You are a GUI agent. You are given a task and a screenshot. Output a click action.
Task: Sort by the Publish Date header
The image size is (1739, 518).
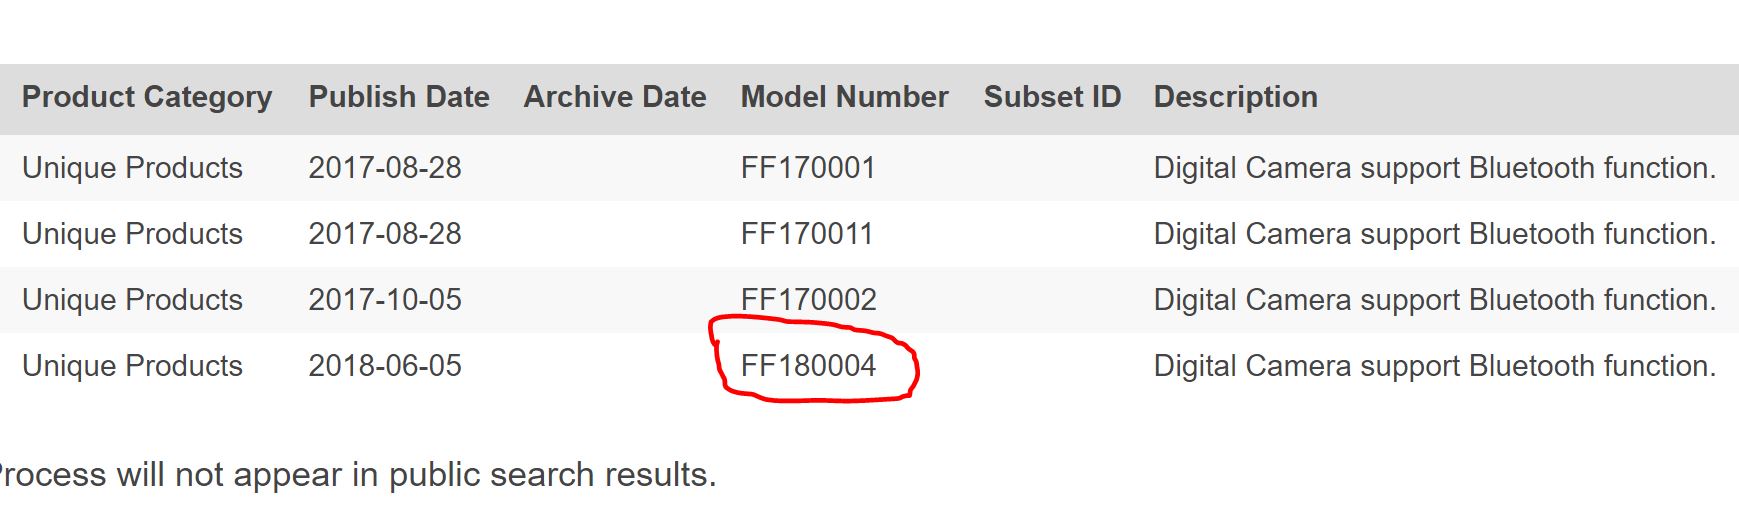399,97
